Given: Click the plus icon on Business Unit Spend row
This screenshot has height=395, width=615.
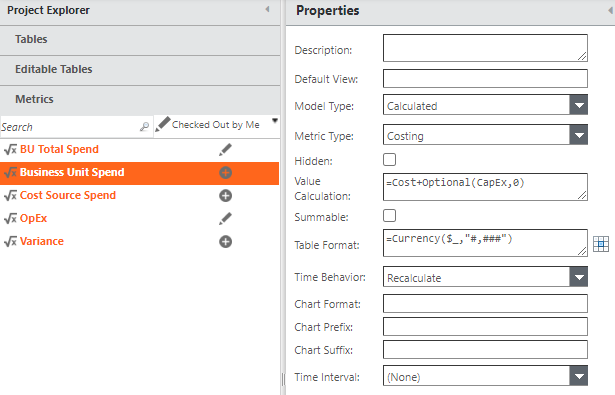Looking at the screenshot, I should [x=226, y=173].
